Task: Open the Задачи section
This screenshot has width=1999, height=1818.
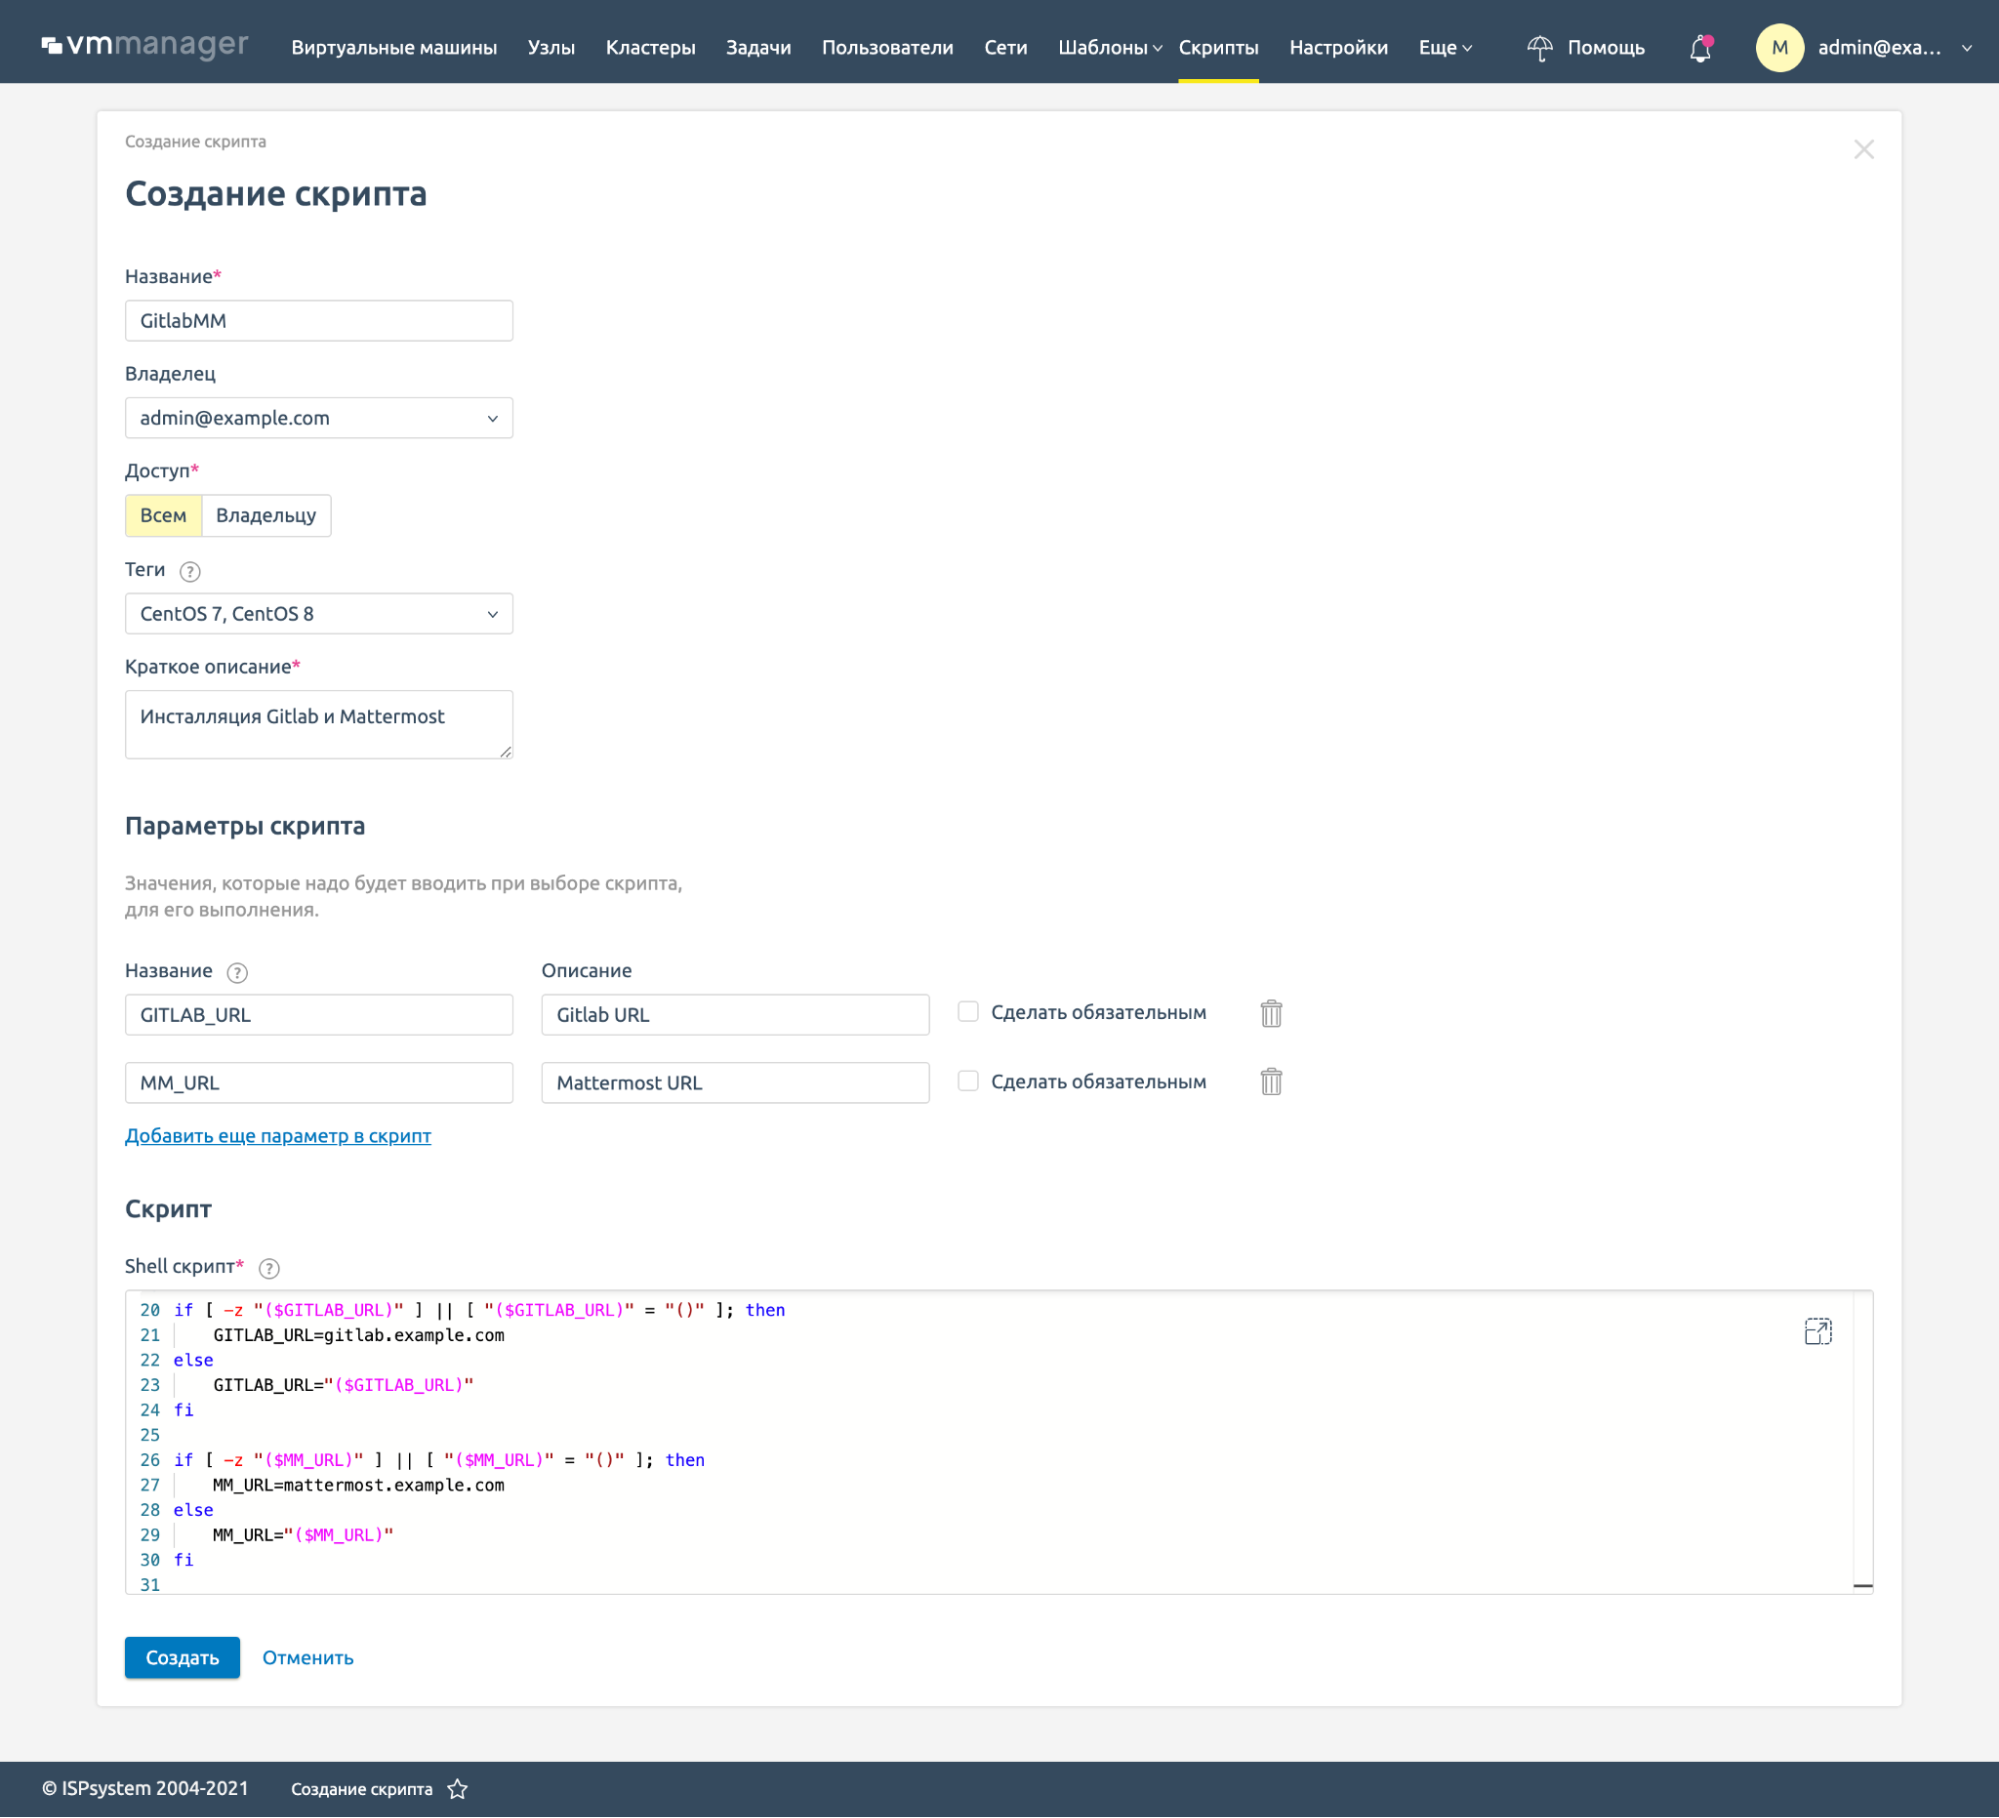Action: [758, 48]
